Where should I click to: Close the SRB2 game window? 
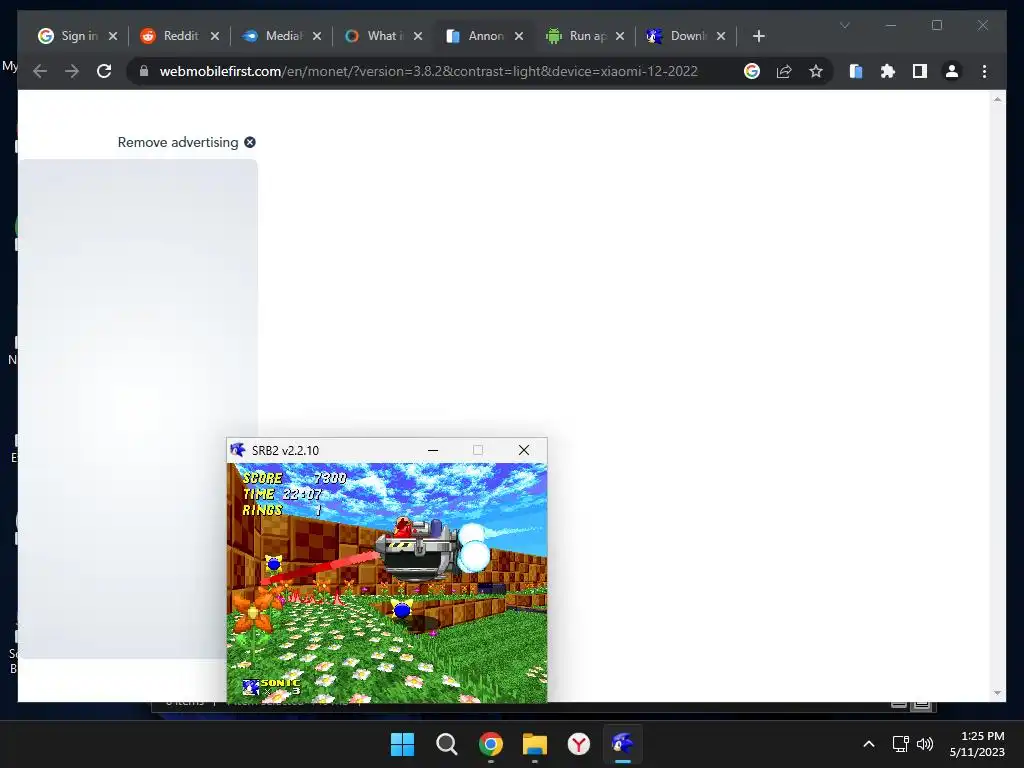coord(524,450)
